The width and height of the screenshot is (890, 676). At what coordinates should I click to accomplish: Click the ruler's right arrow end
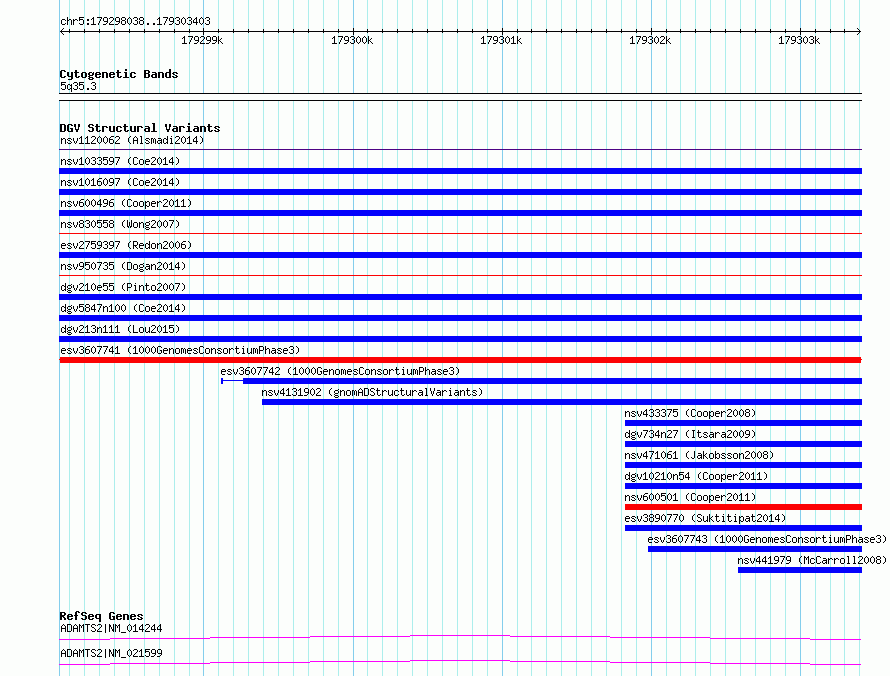point(859,31)
